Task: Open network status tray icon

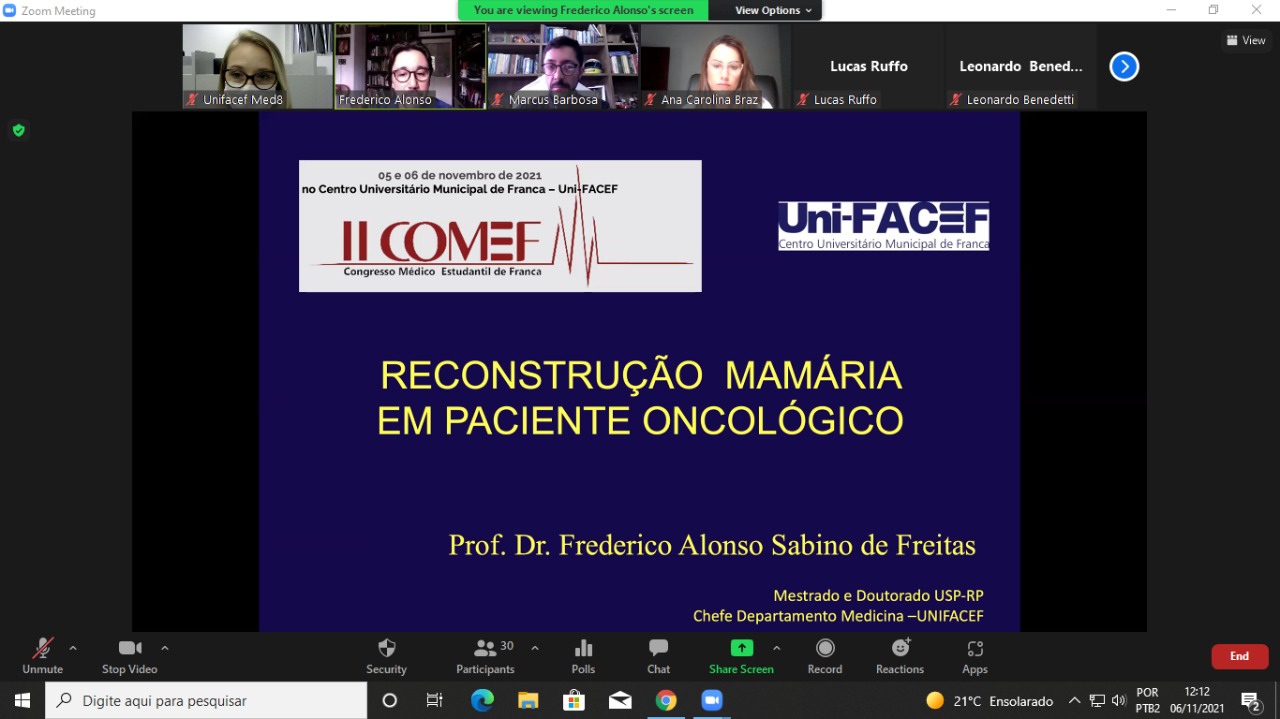Action: pos(1097,701)
